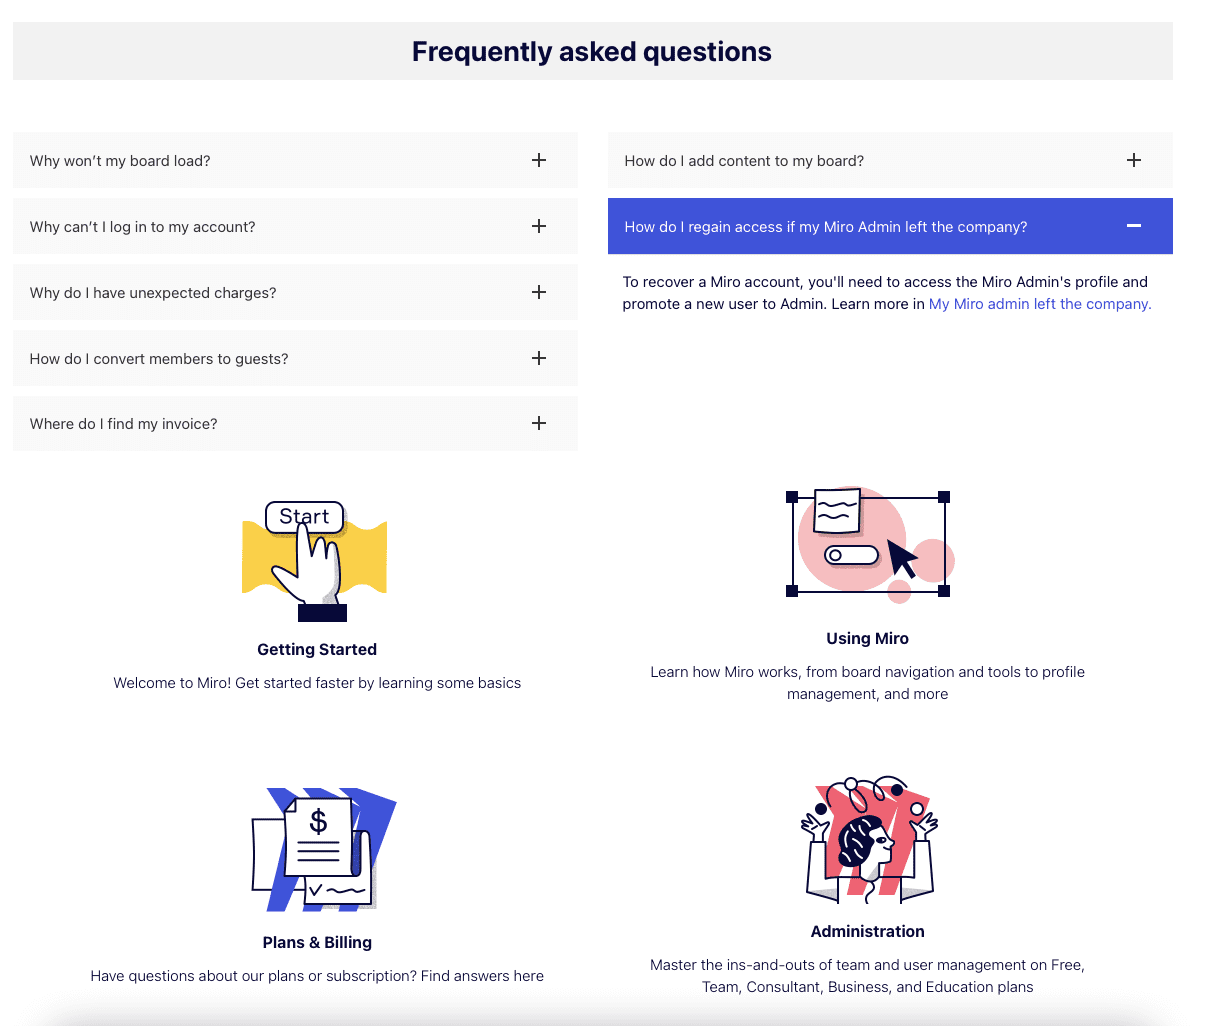
Task: Click plus icon beside invoice question
Action: click(x=539, y=423)
